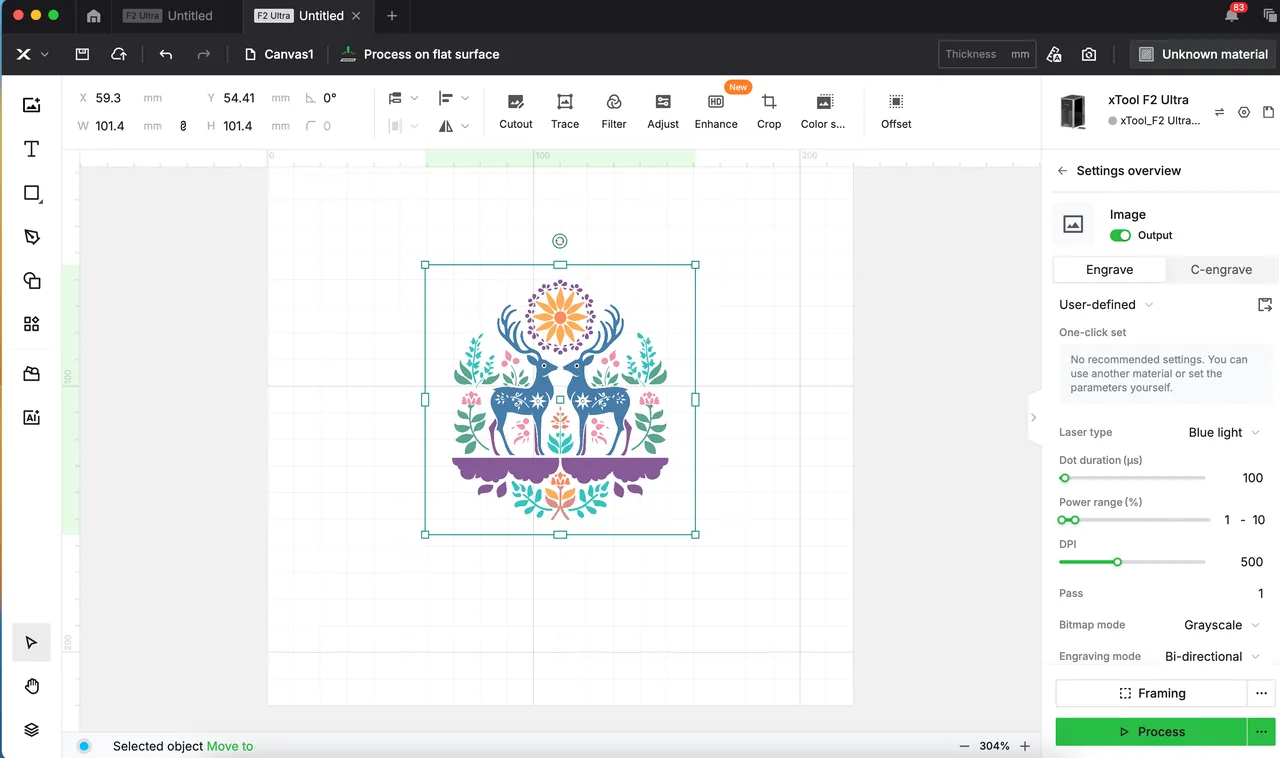Click the camera capture icon
The height and width of the screenshot is (758, 1280).
(1089, 54)
